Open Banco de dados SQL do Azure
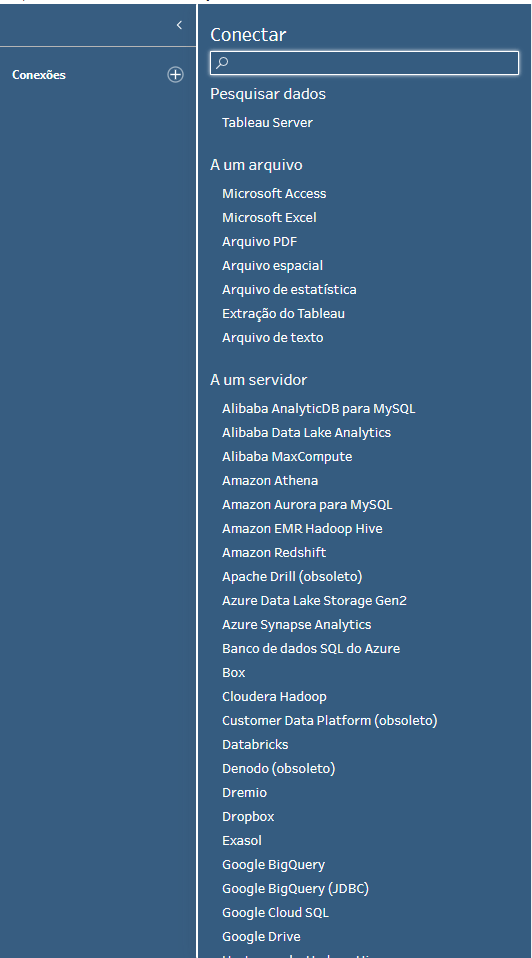 pos(311,648)
